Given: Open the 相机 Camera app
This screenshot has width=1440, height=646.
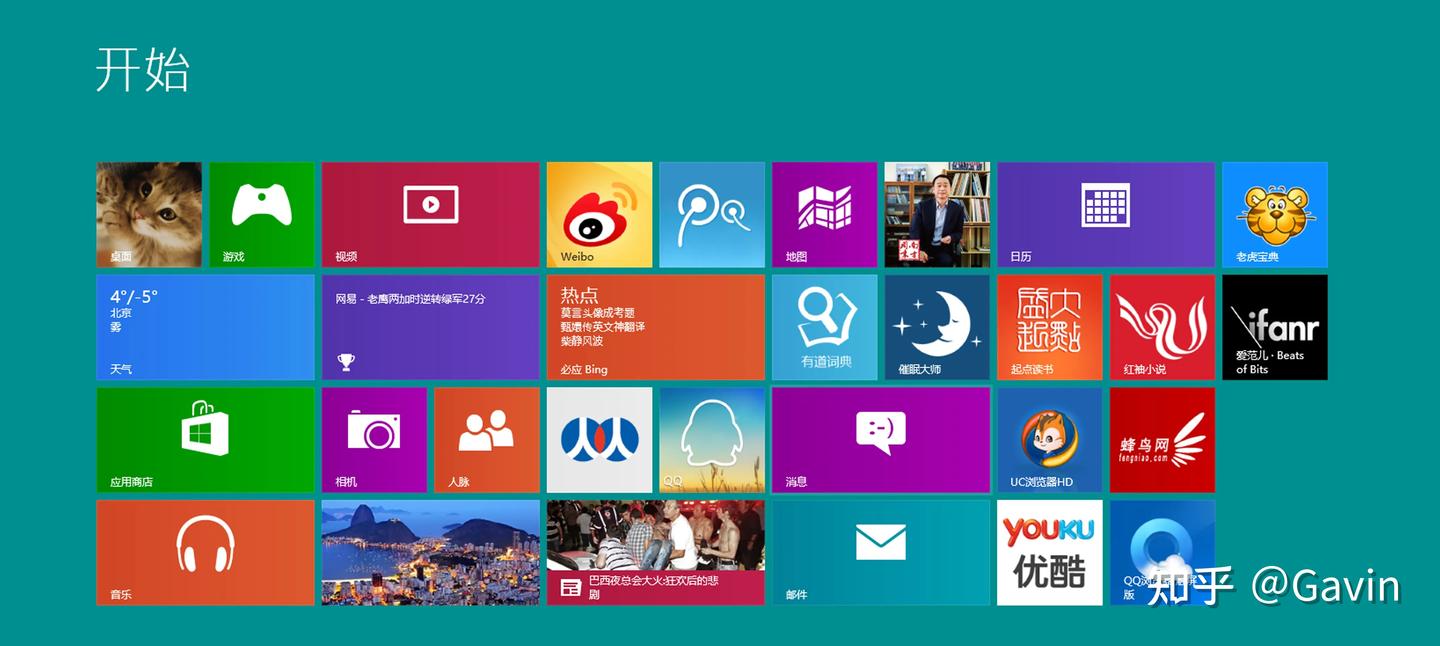Looking at the screenshot, I should (374, 440).
